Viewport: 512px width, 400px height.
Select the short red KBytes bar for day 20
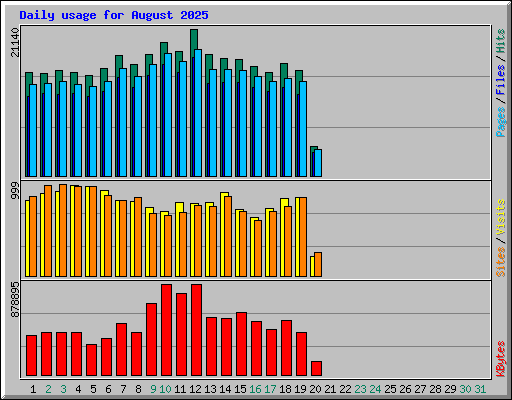(x=317, y=368)
